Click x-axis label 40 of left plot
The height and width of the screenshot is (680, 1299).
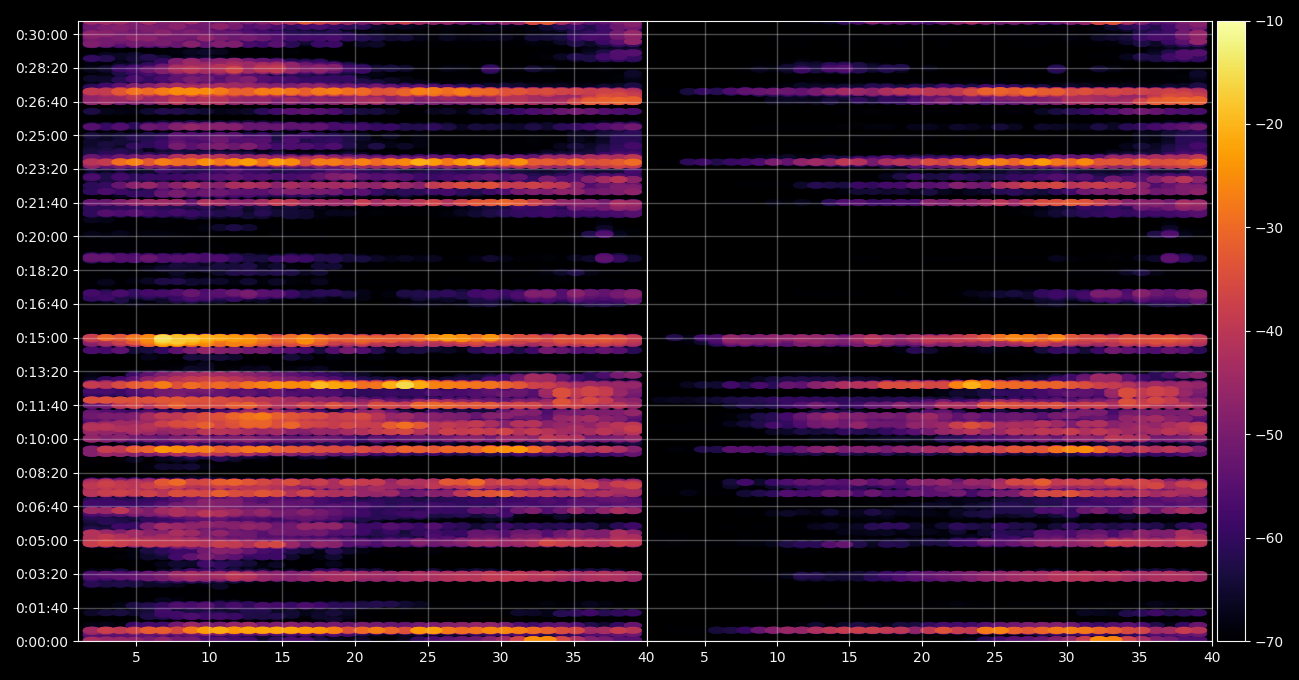646,657
